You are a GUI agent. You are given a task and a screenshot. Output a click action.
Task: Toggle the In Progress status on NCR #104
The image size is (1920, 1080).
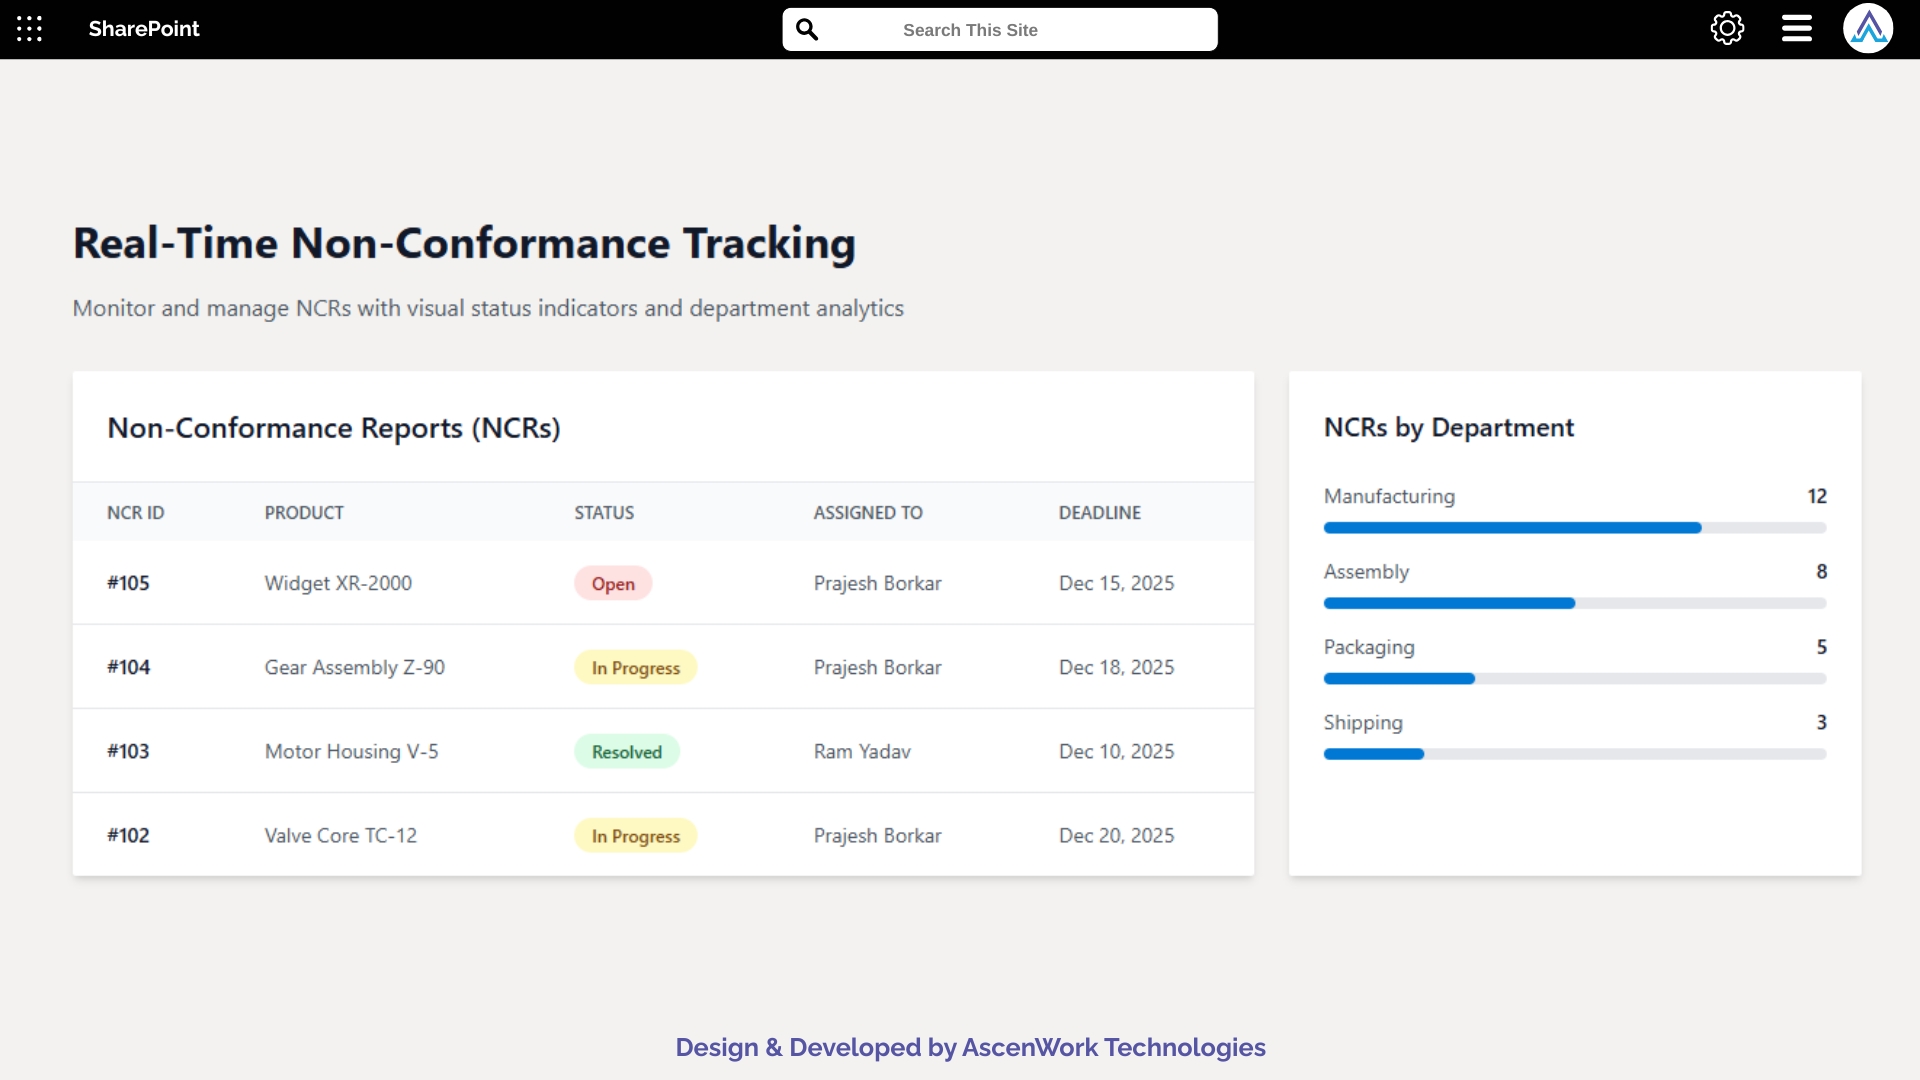[634, 667]
